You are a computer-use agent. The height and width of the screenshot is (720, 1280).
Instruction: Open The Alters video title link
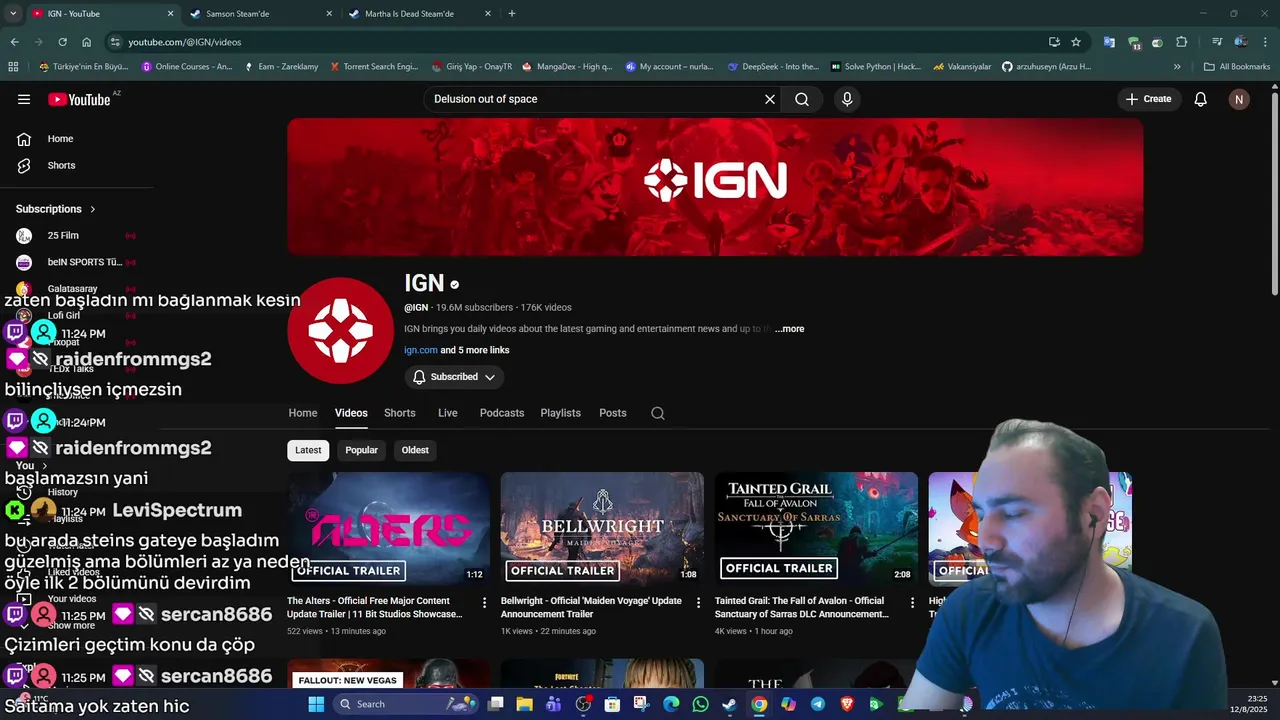pos(376,607)
